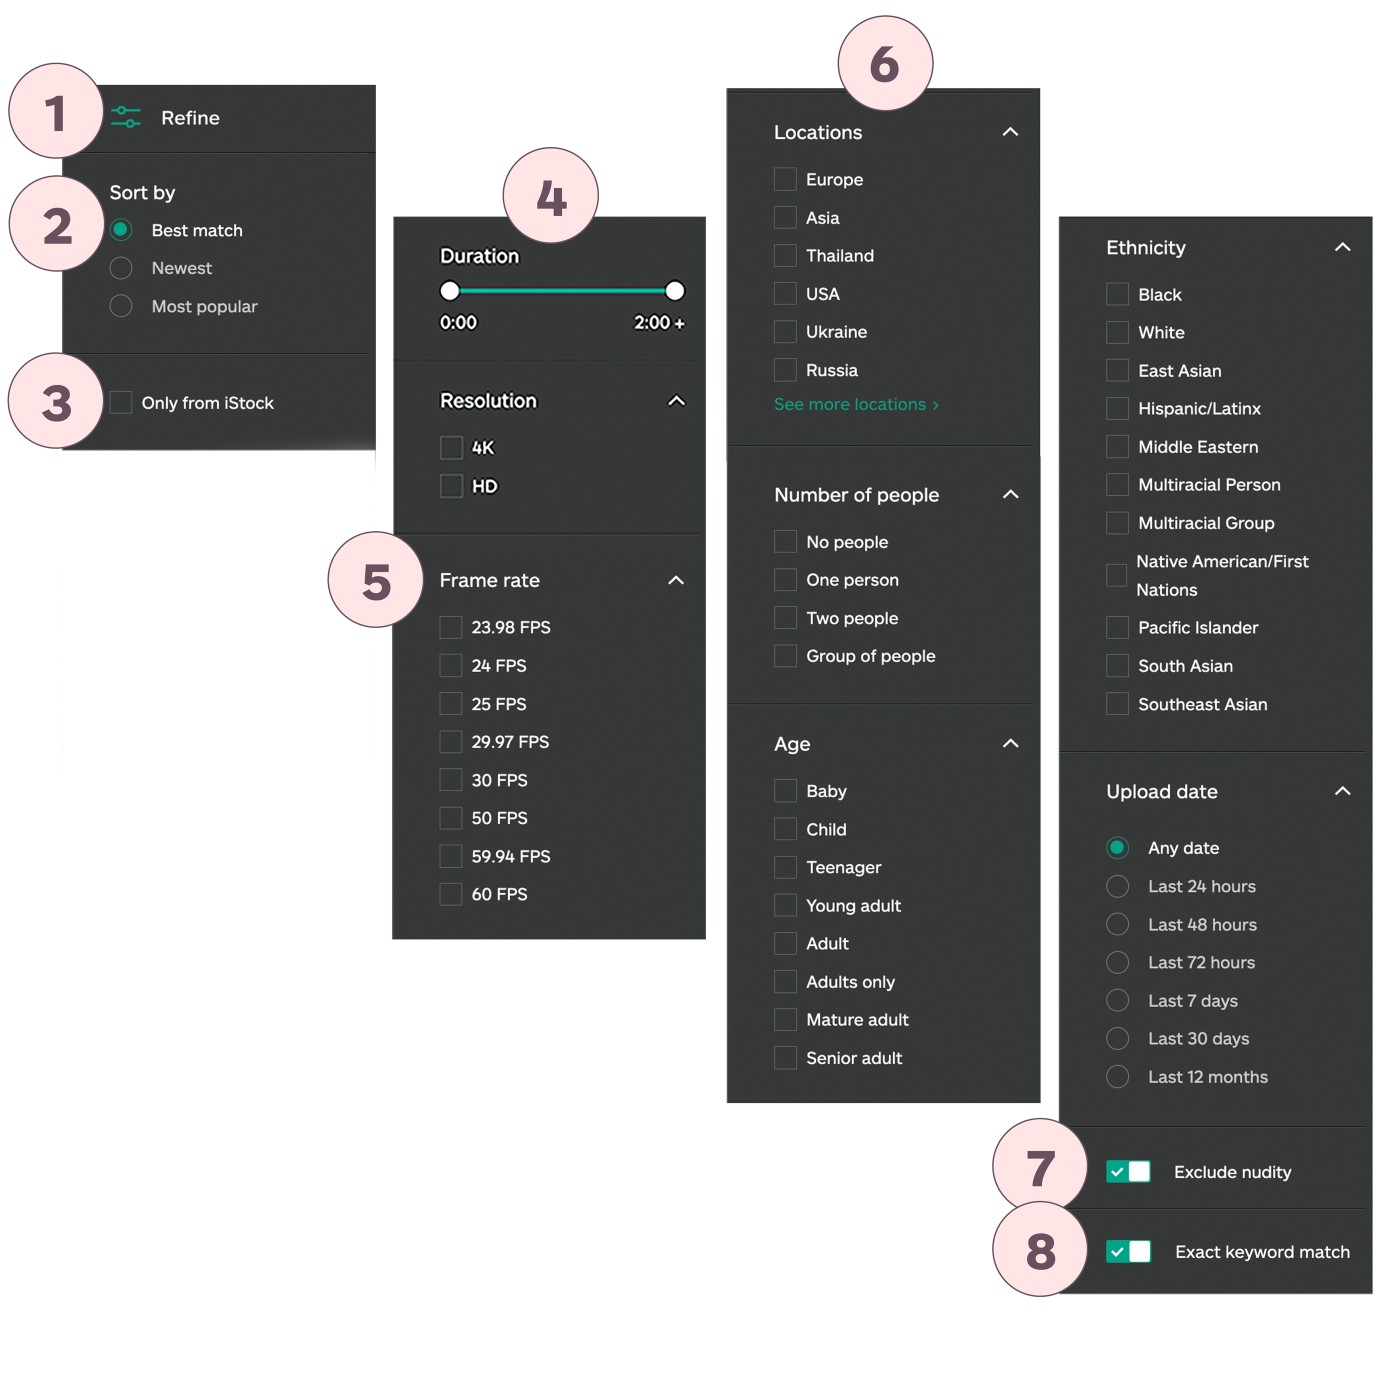Open See more locations link
This screenshot has height=1400, width=1400.
pyautogui.click(x=856, y=405)
